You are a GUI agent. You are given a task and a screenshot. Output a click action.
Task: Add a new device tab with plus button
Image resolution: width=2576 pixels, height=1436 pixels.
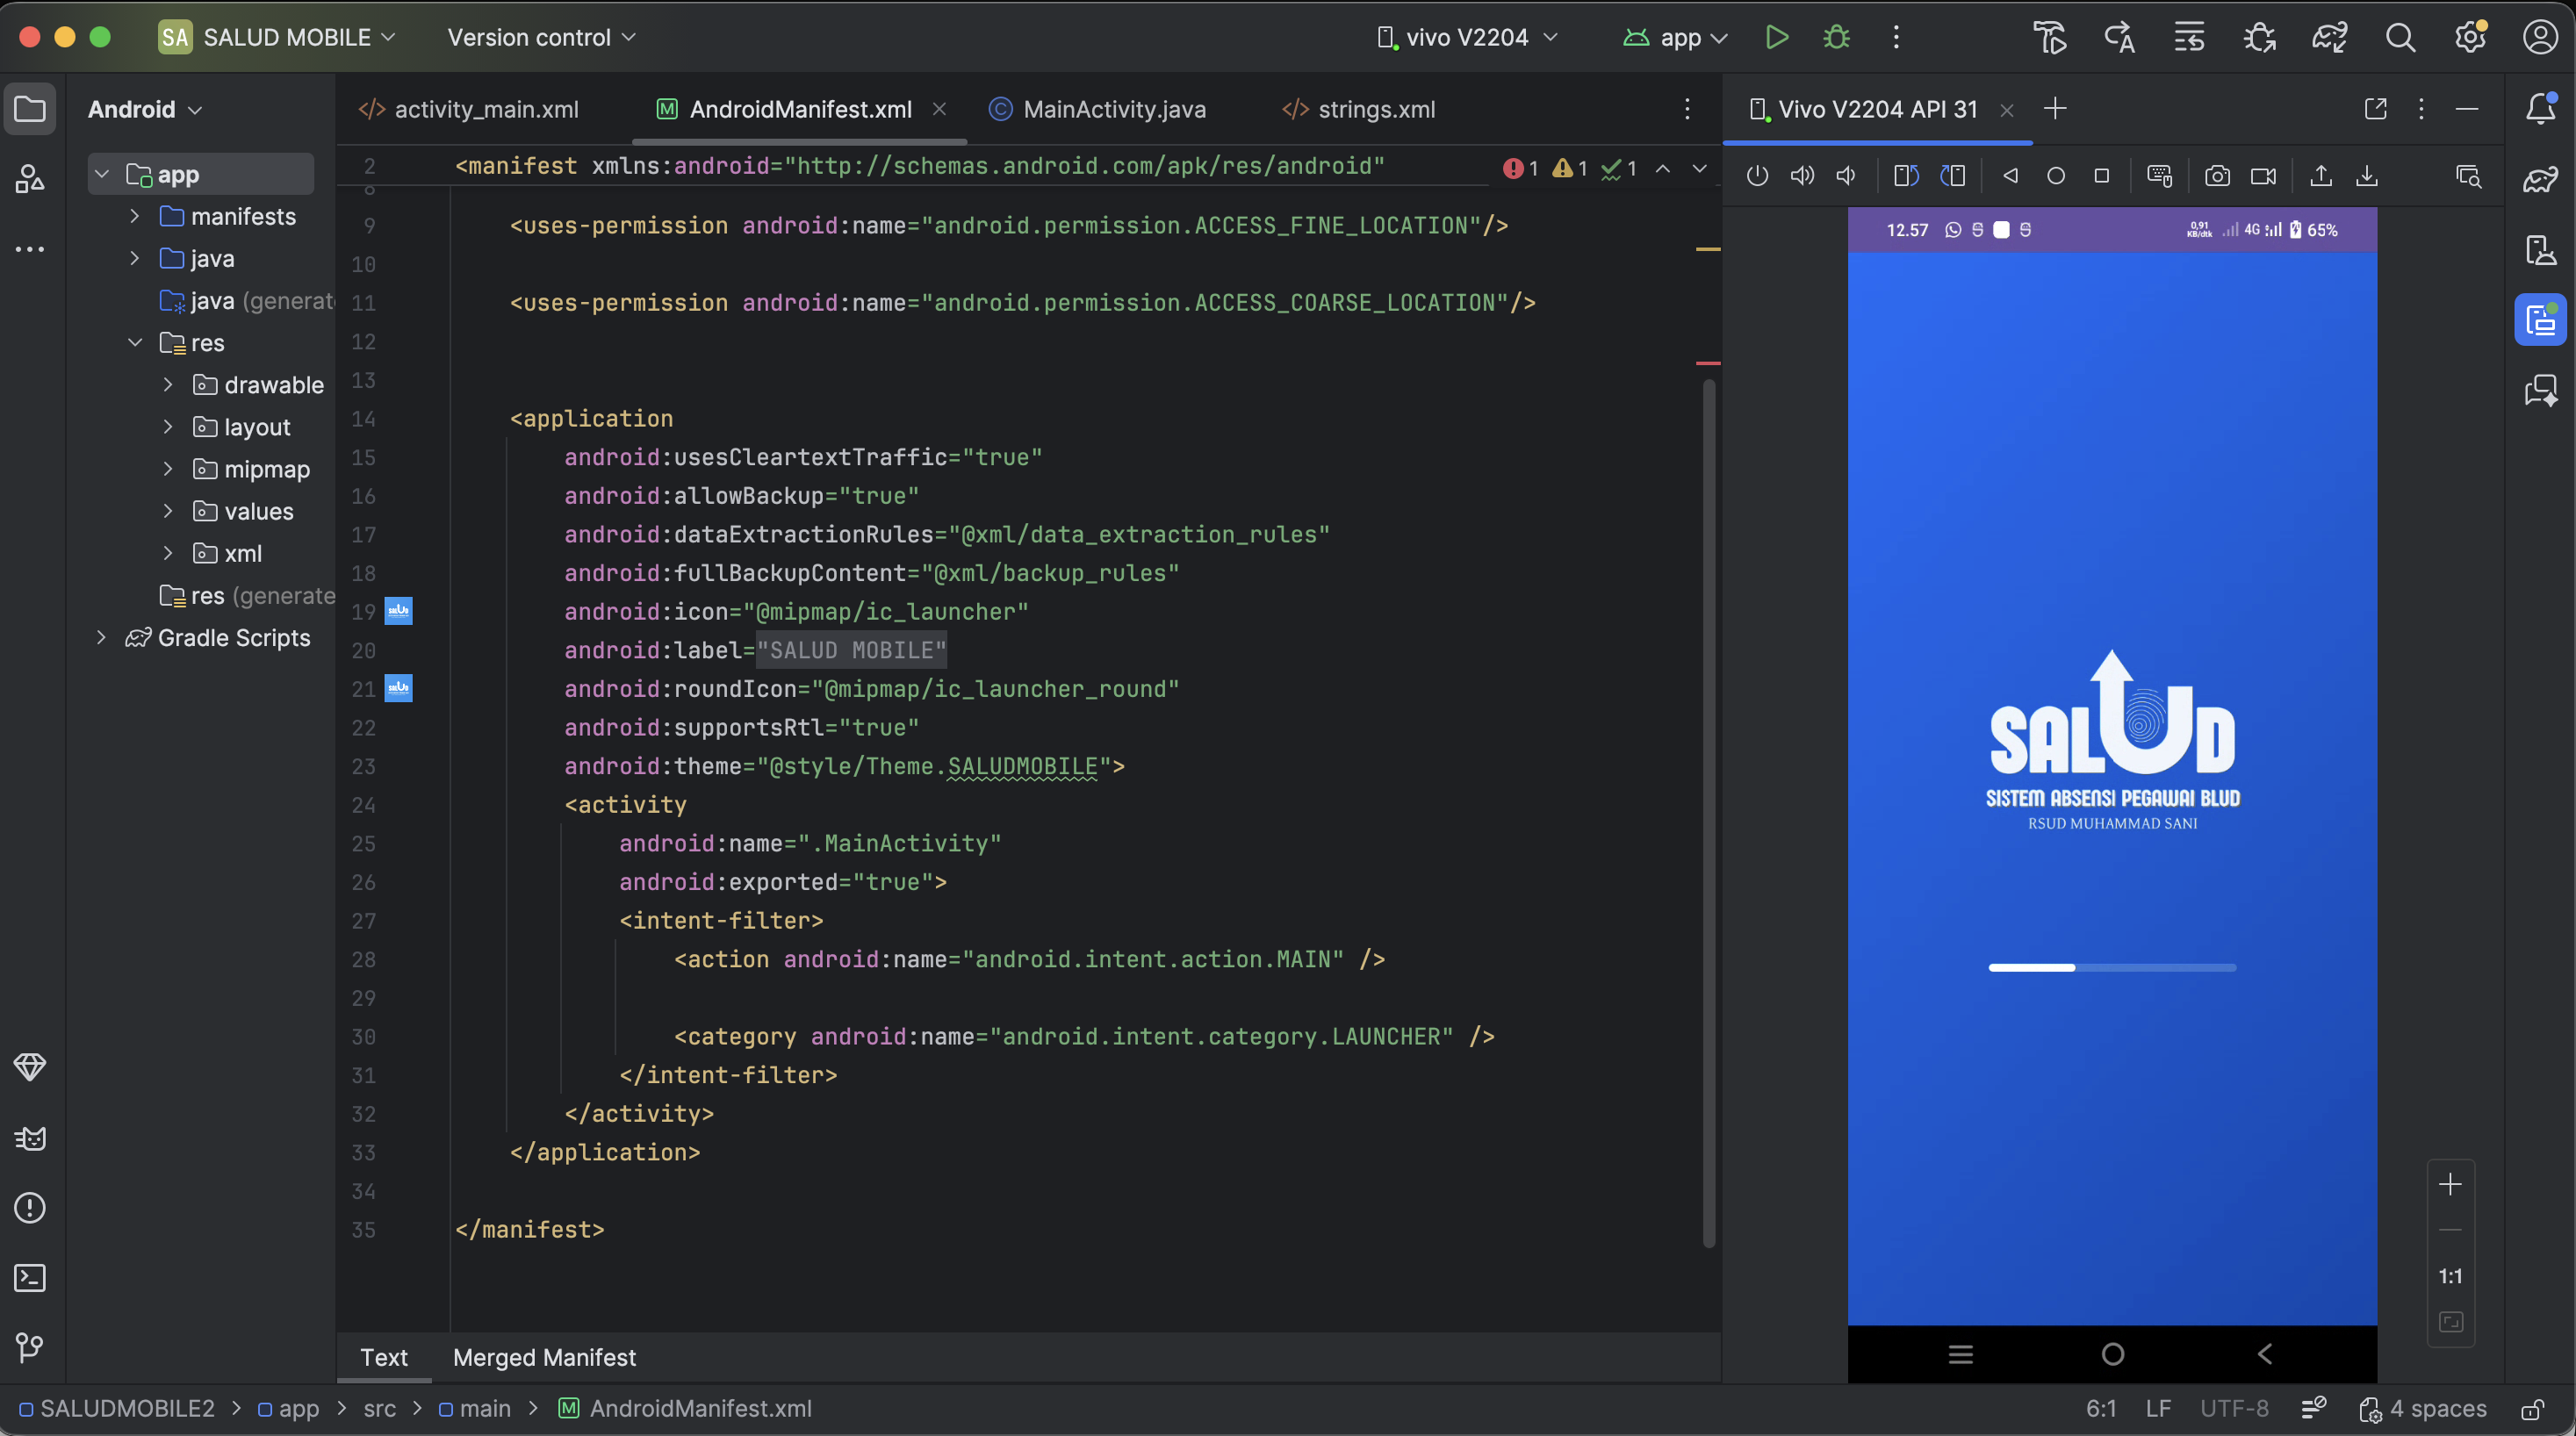point(2055,109)
